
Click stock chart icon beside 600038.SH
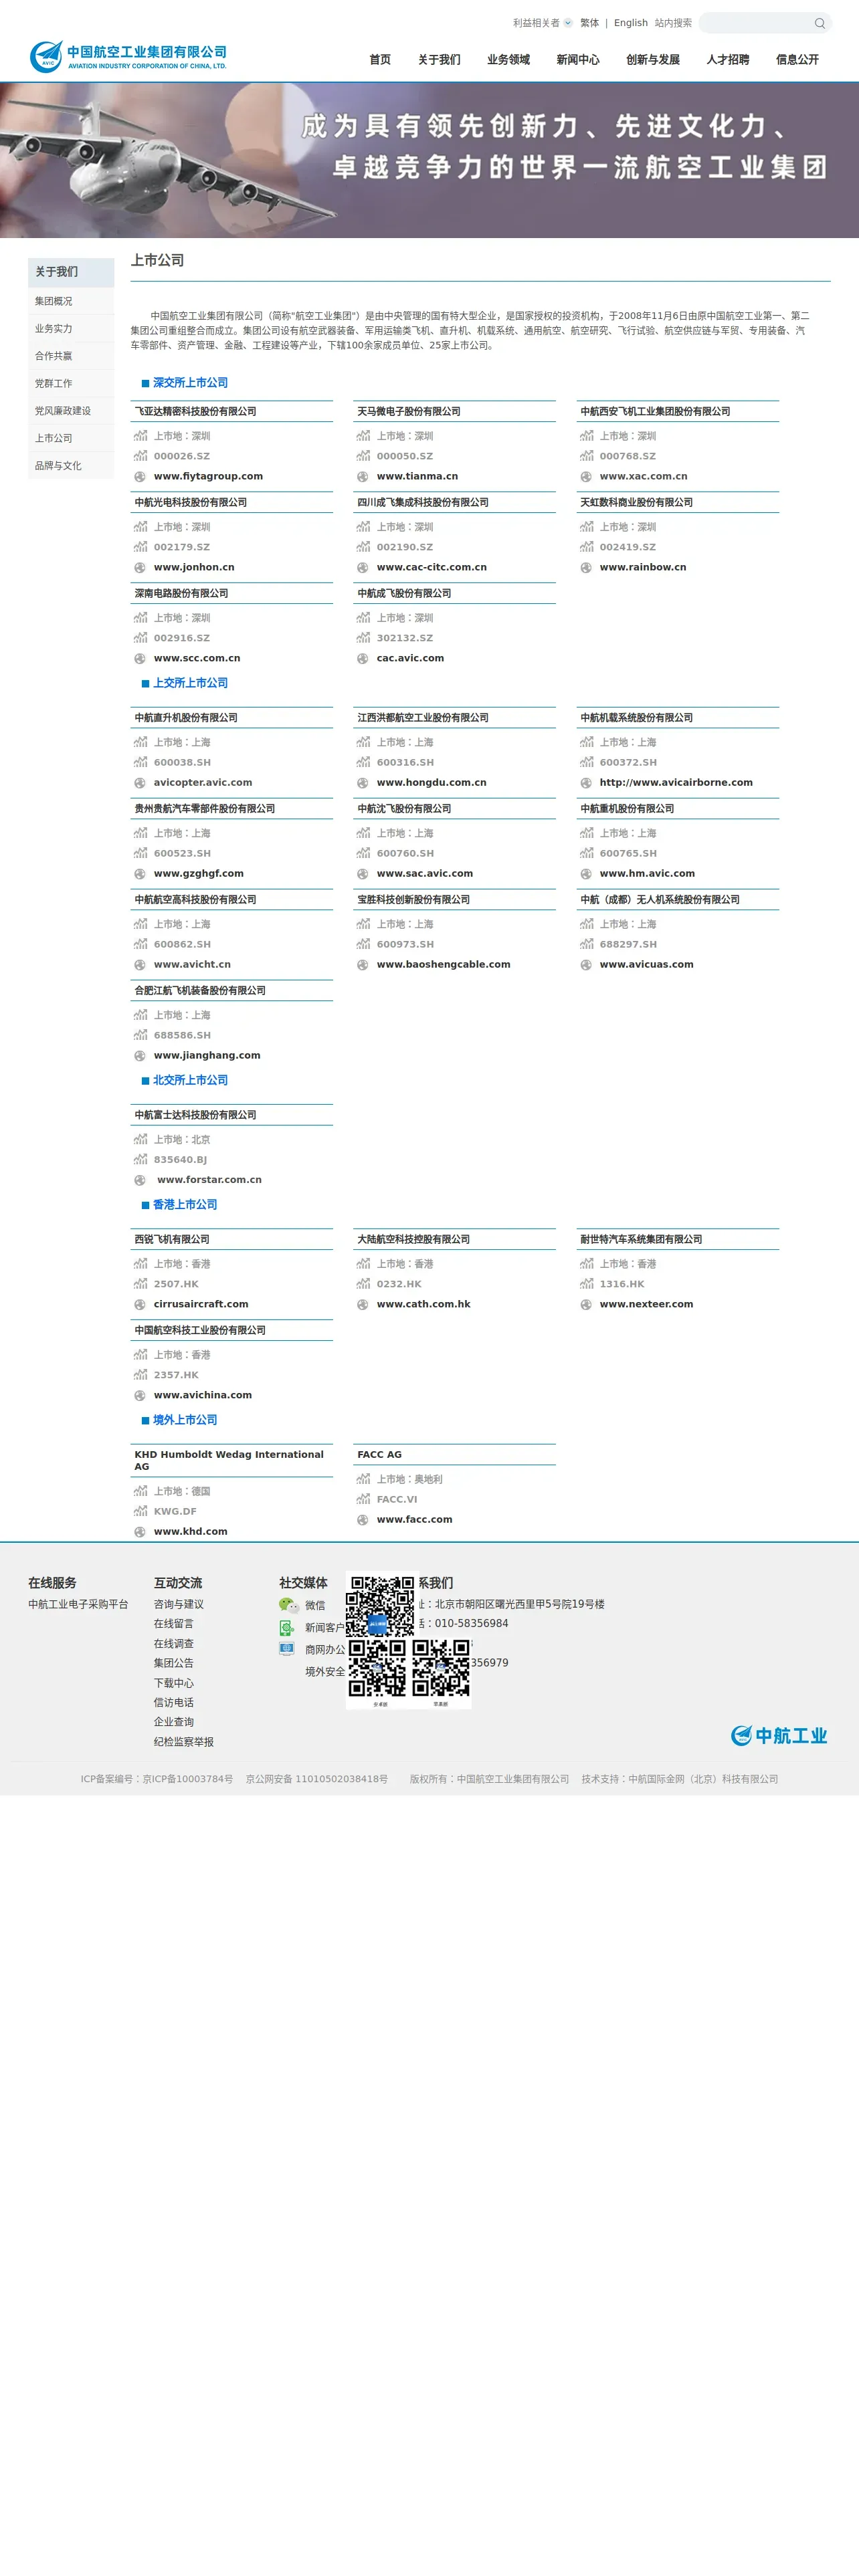pos(140,762)
